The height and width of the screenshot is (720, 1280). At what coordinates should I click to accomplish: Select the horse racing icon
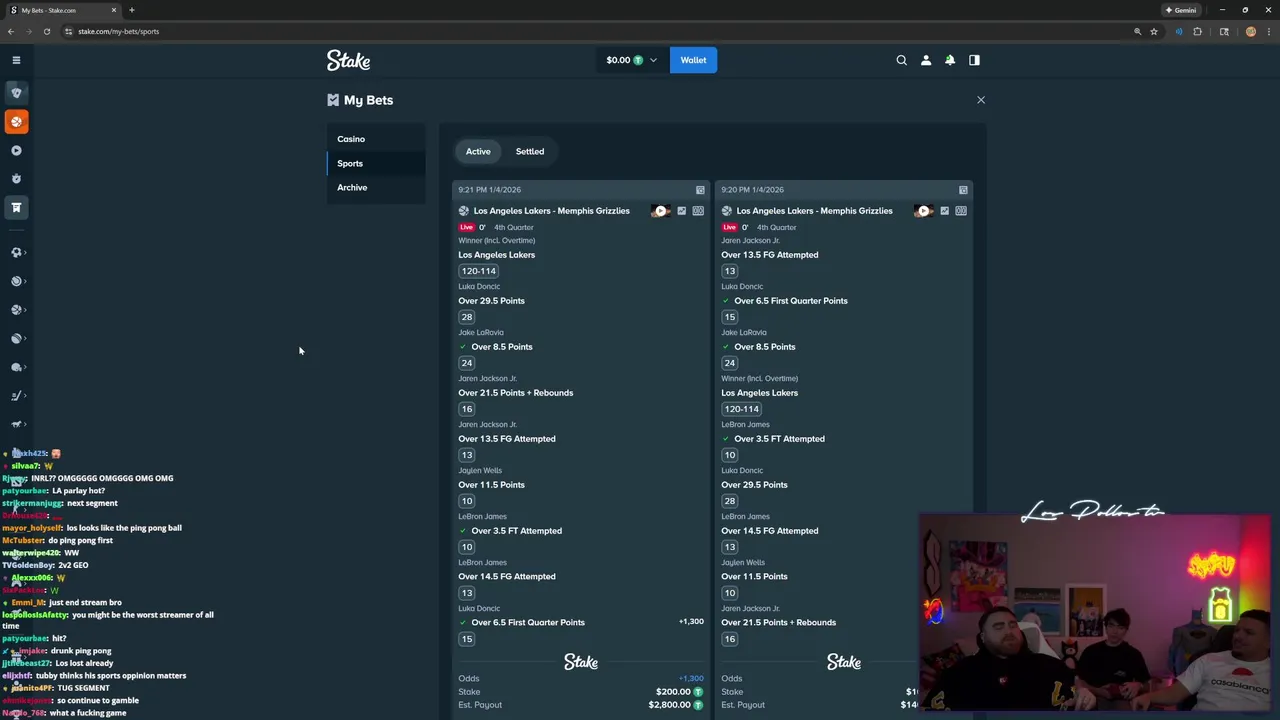tap(16, 424)
